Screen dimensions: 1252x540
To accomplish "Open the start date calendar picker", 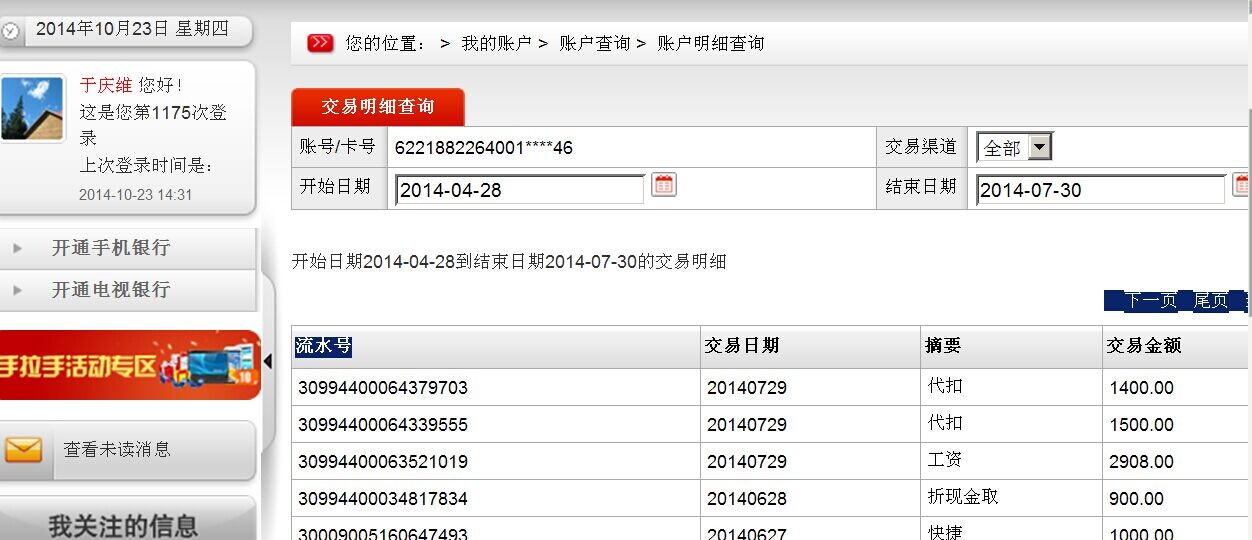I will tap(664, 185).
